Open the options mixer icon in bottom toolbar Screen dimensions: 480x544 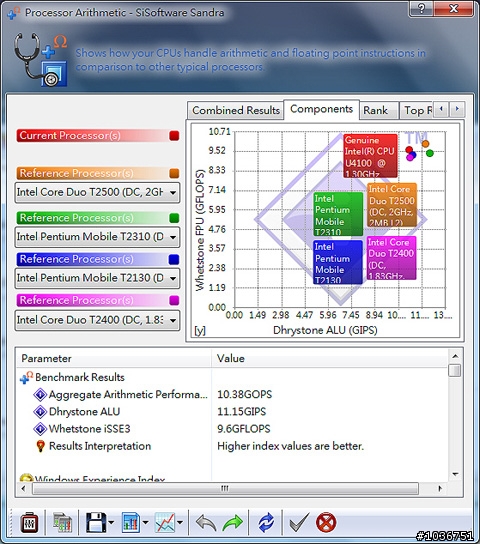(x=29, y=522)
